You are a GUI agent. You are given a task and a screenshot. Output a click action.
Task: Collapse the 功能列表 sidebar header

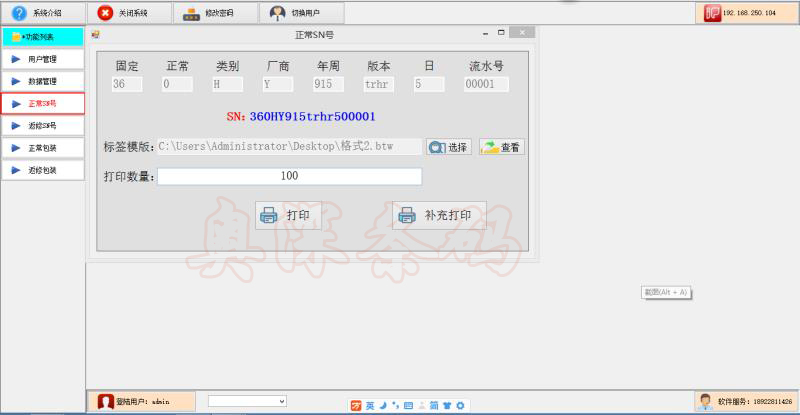[42, 37]
